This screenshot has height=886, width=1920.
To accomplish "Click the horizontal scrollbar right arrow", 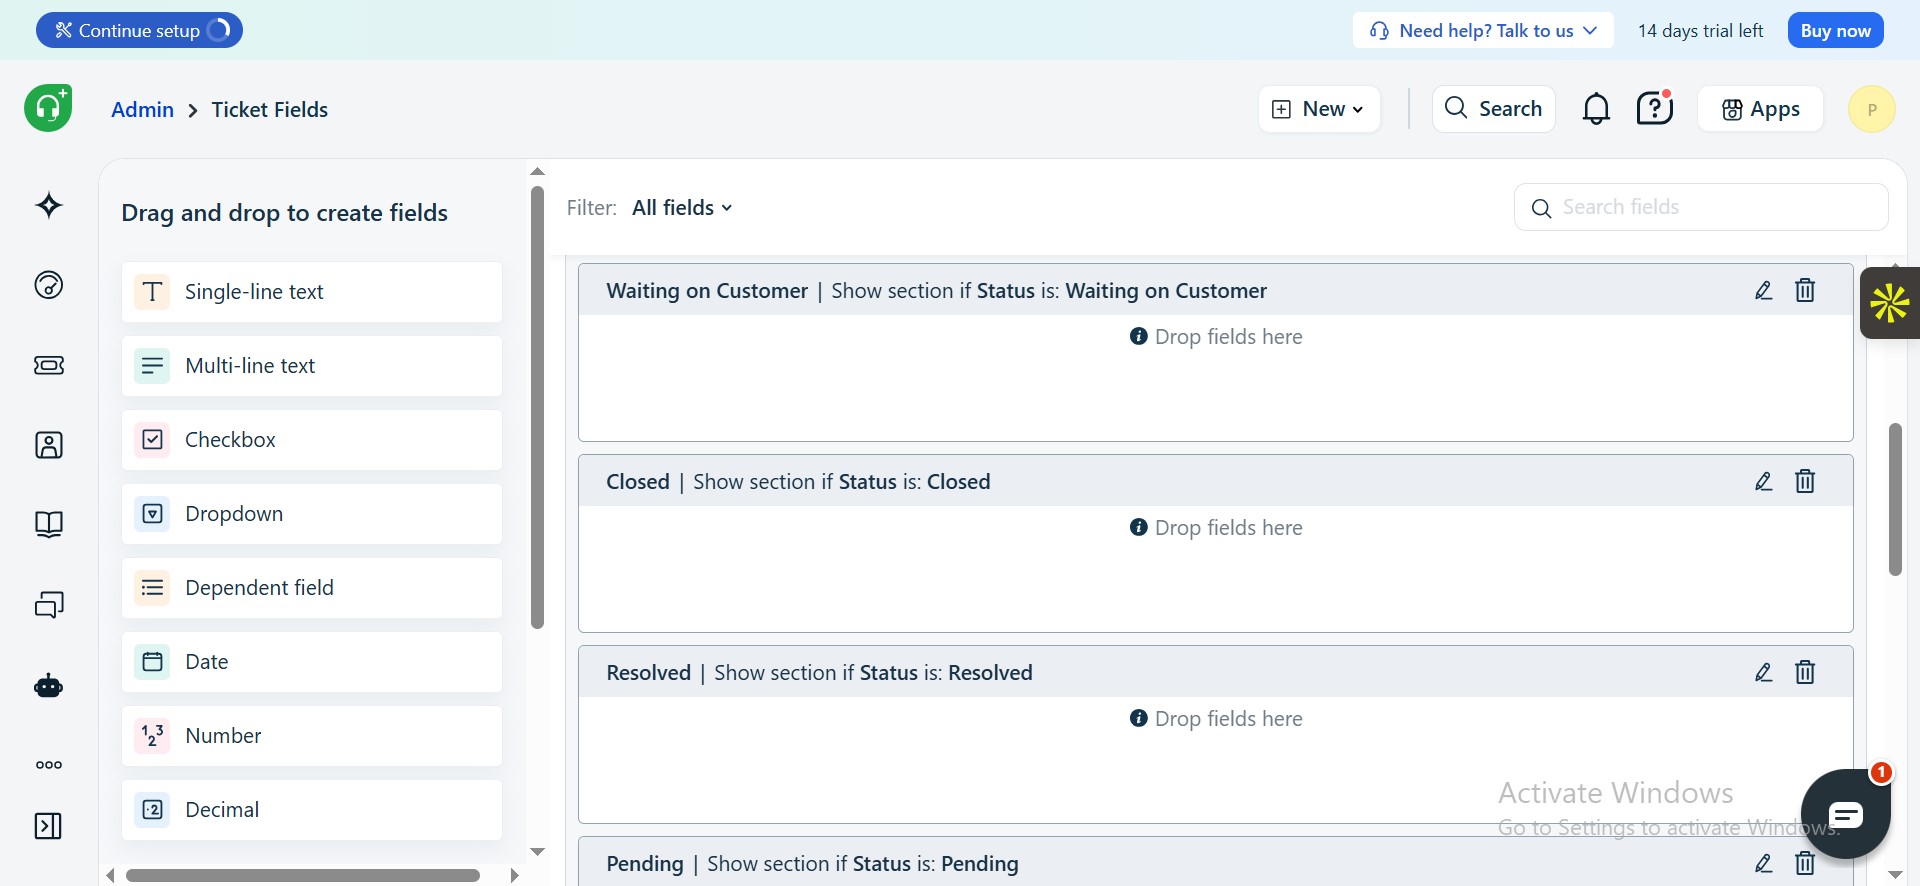I will pyautogui.click(x=514, y=875).
